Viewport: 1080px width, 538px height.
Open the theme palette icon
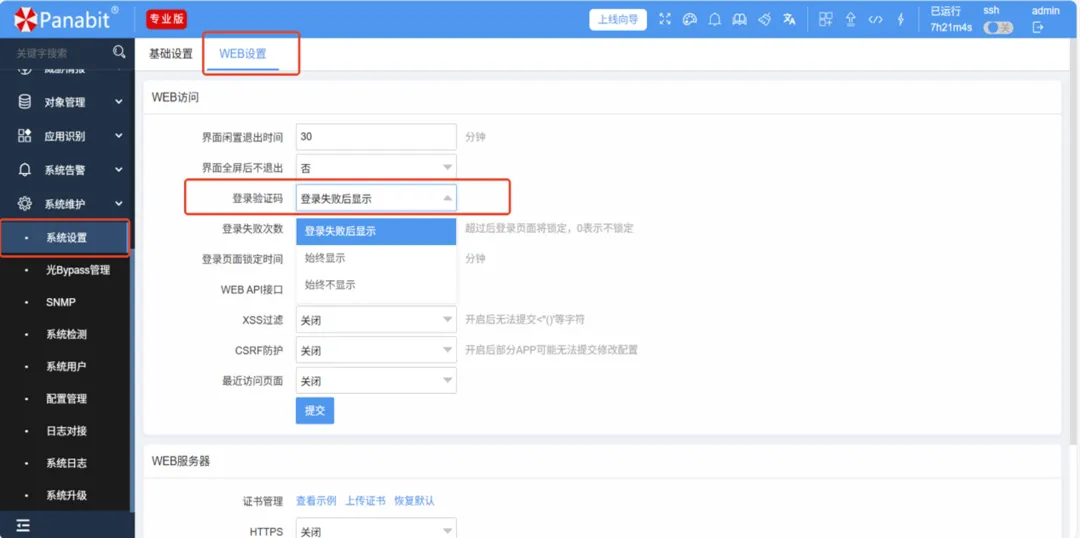click(x=689, y=19)
